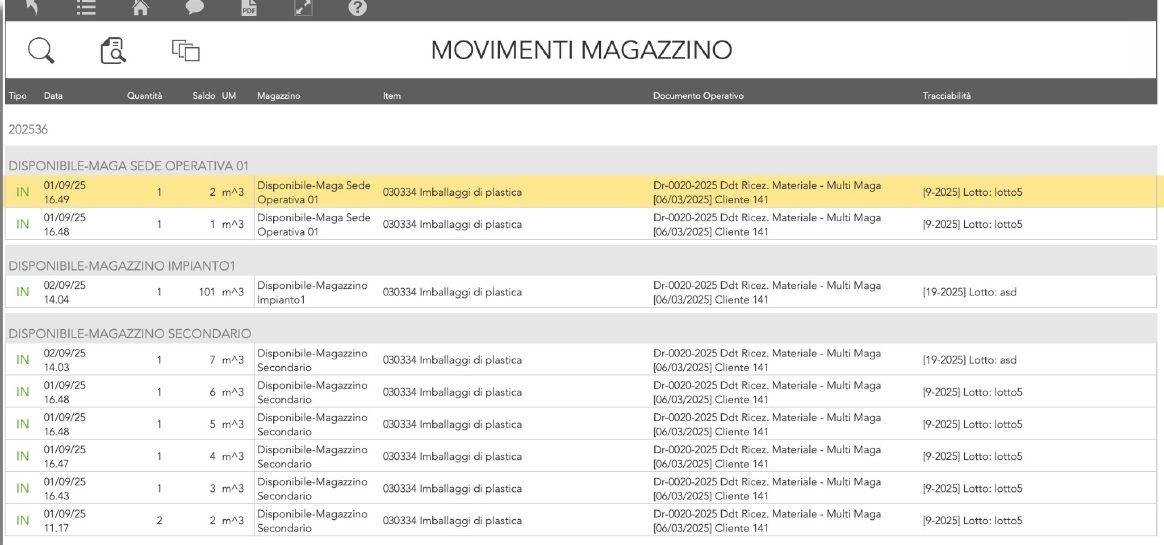
Task: Click 'Disponibile-Magazzino Secondario' in 14.03 row
Action: click(x=313, y=360)
